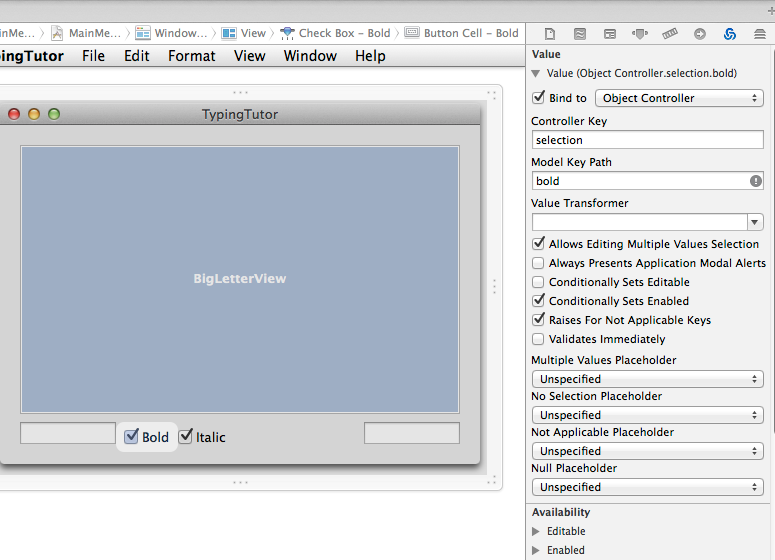The width and height of the screenshot is (775, 560).
Task: Open the Bind to Object Controller popup
Action: pyautogui.click(x=679, y=98)
